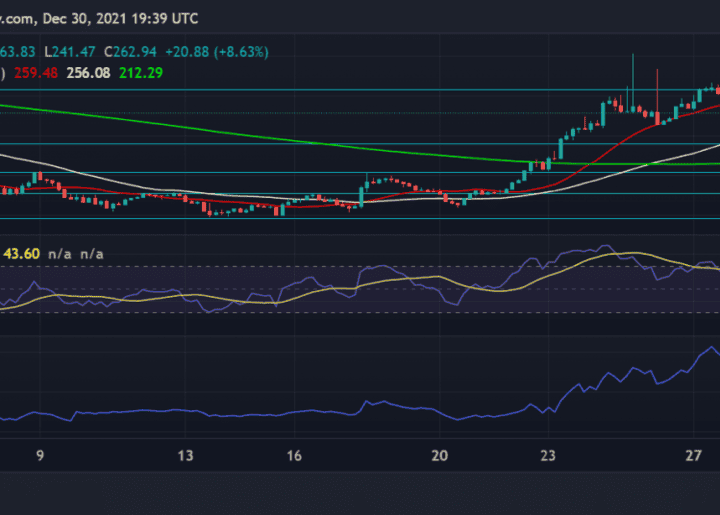The height and width of the screenshot is (515, 720).
Task: Click the date label 9 on time axis
Action: [39, 456]
